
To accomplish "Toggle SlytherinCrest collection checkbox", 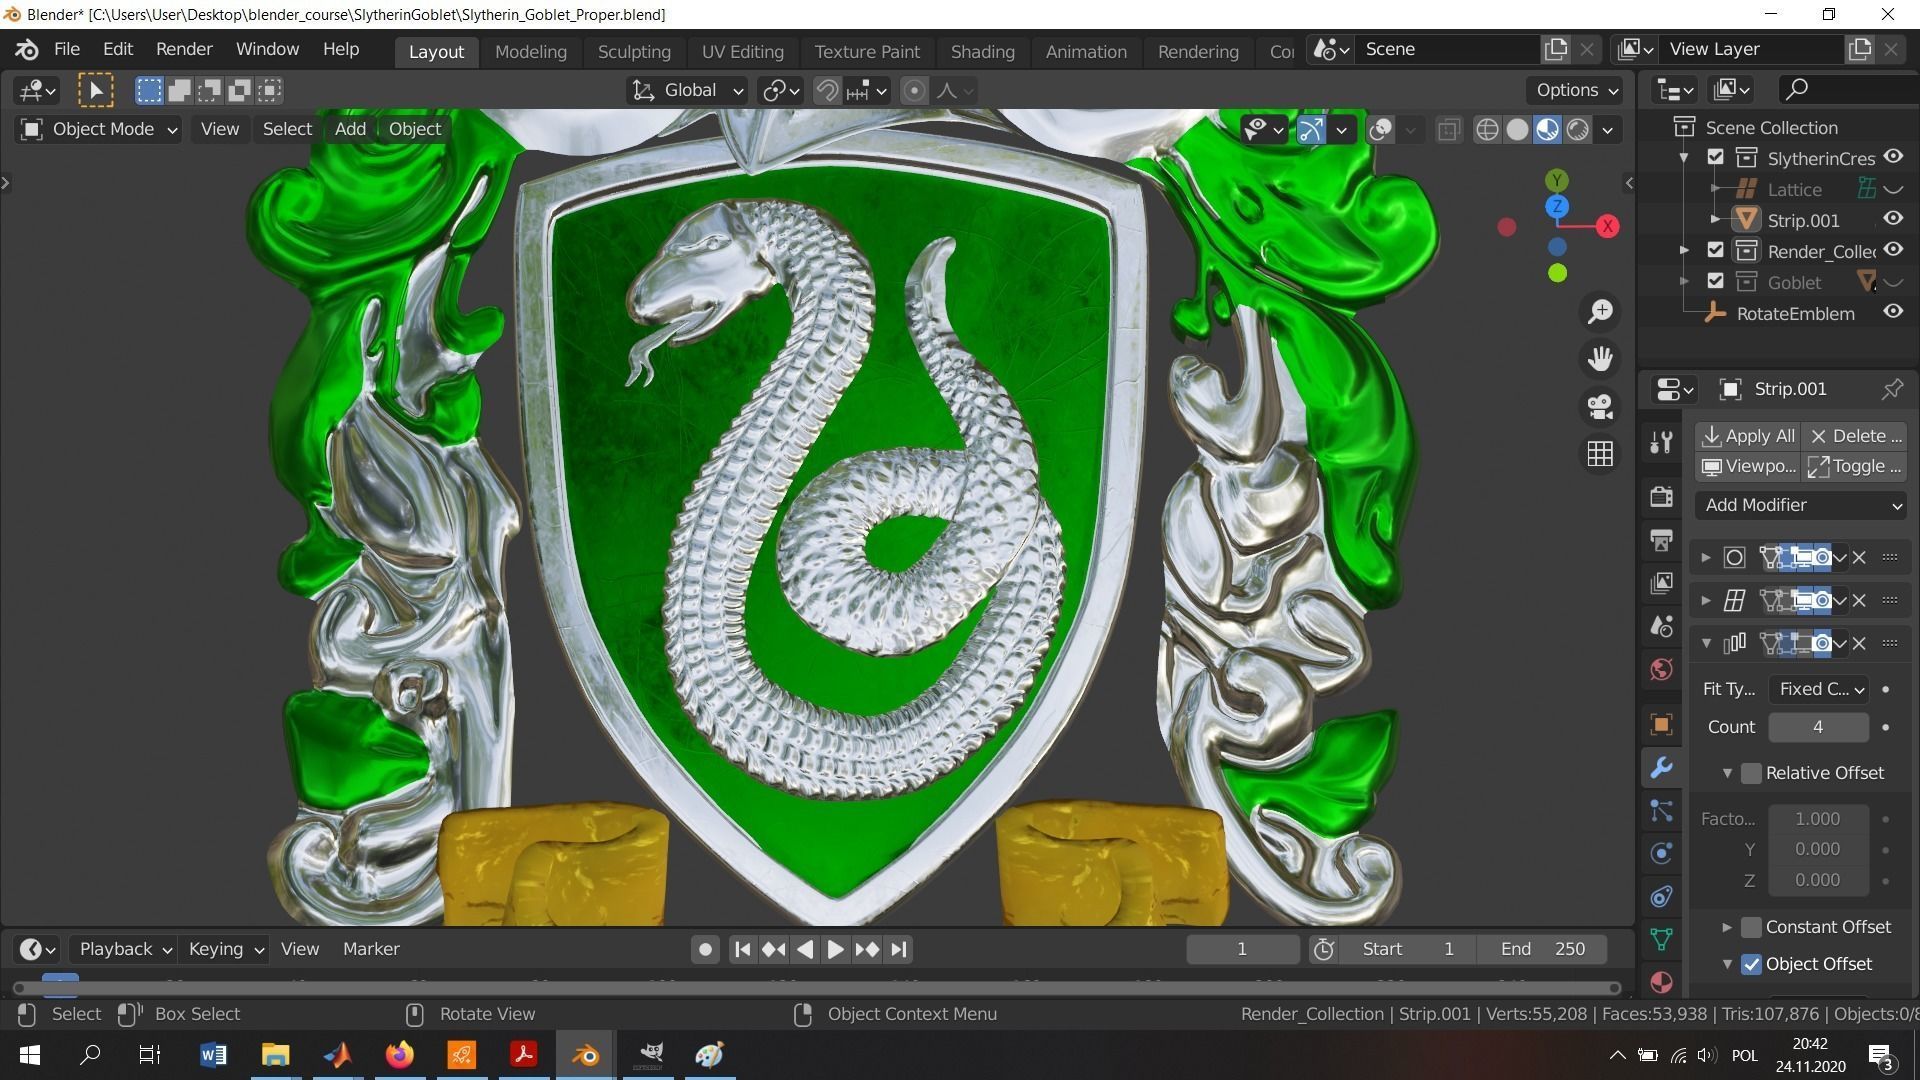I will tap(1715, 157).
